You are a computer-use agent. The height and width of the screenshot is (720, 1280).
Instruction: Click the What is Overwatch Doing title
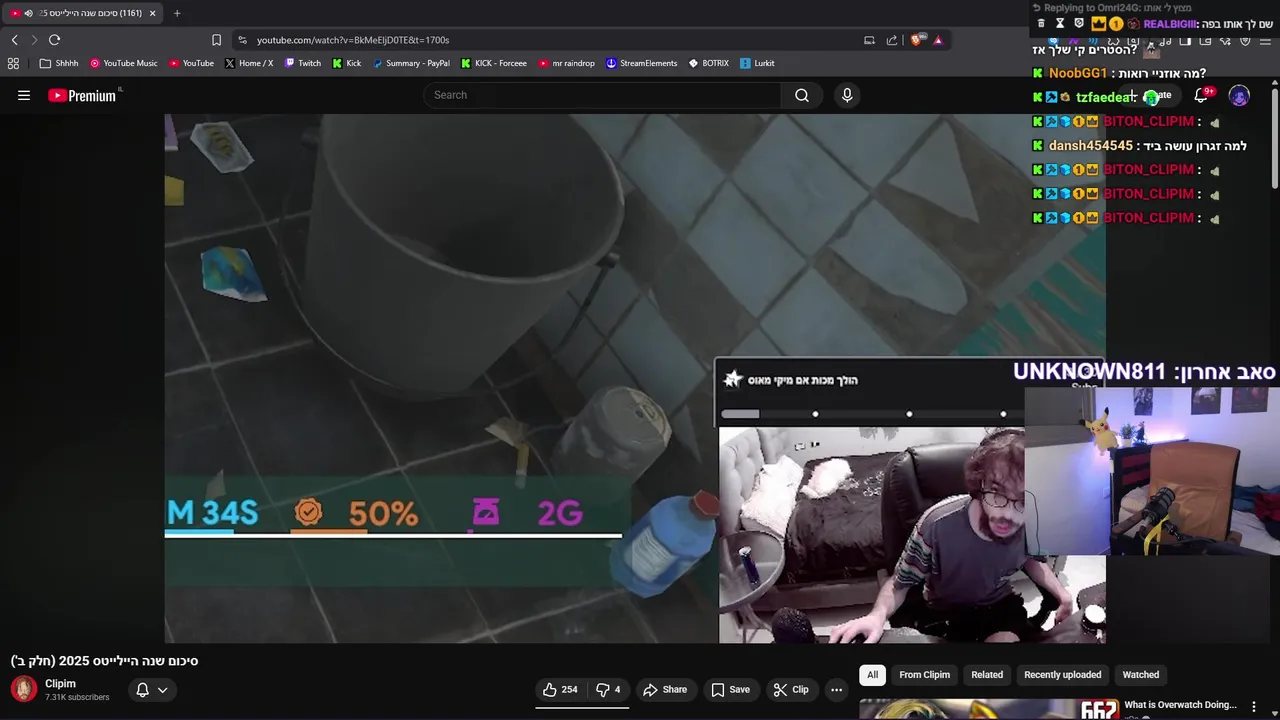(x=1182, y=705)
